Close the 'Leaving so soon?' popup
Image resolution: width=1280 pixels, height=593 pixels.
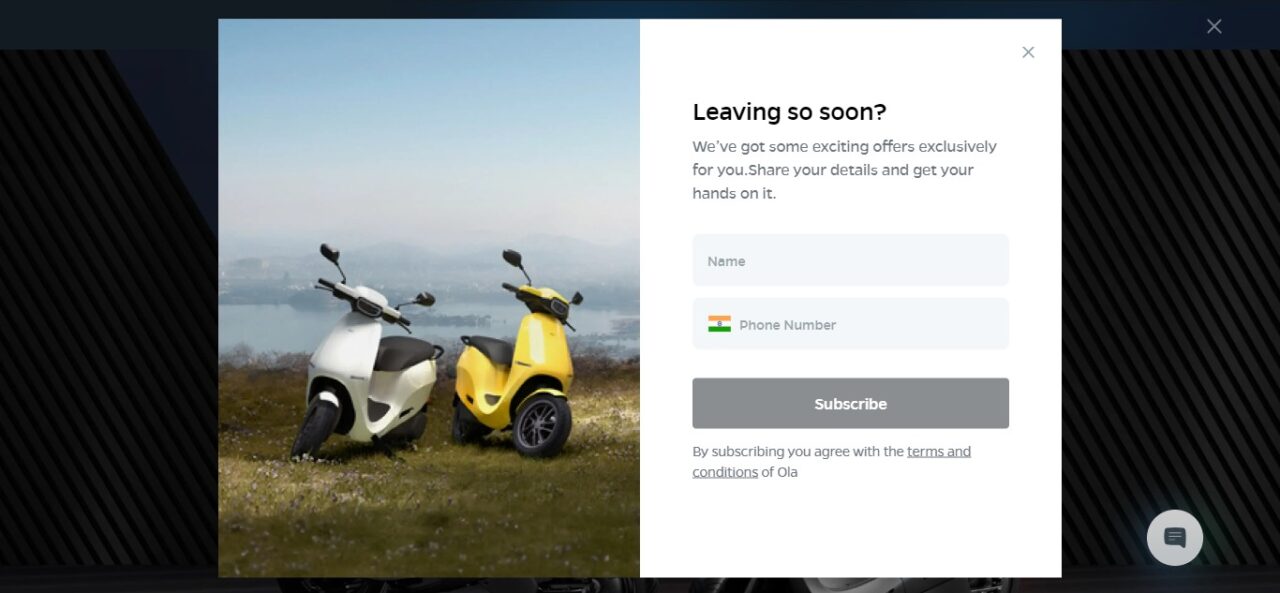(x=1028, y=52)
